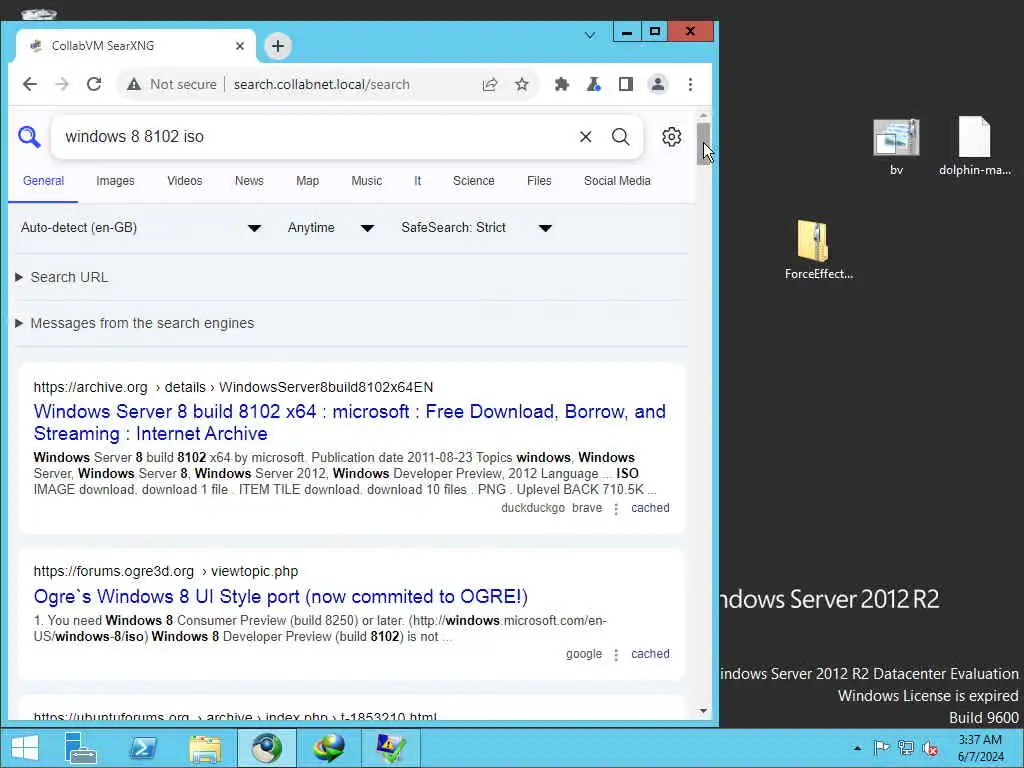Viewport: 1024px width, 768px height.
Task: Open the warning checkmark taskbar app
Action: (391, 748)
